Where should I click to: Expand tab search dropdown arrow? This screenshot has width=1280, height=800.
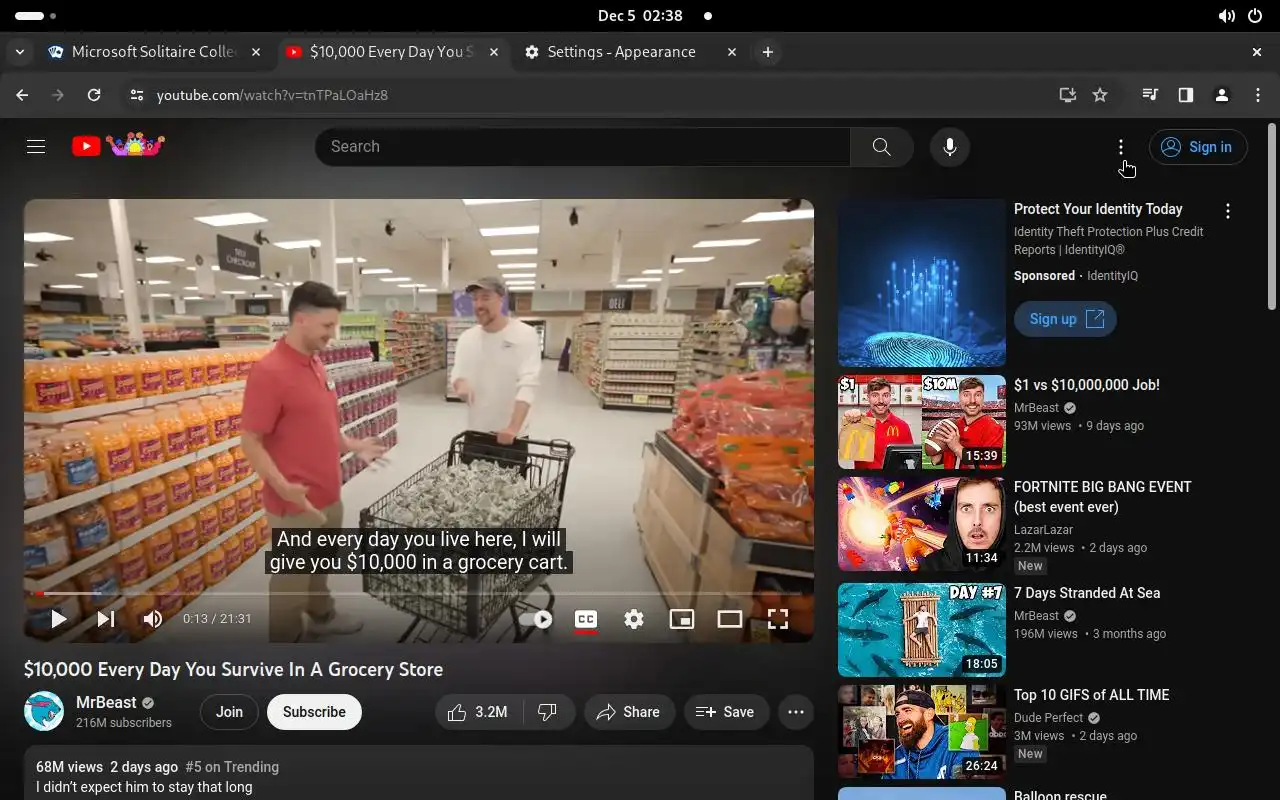click(x=20, y=52)
